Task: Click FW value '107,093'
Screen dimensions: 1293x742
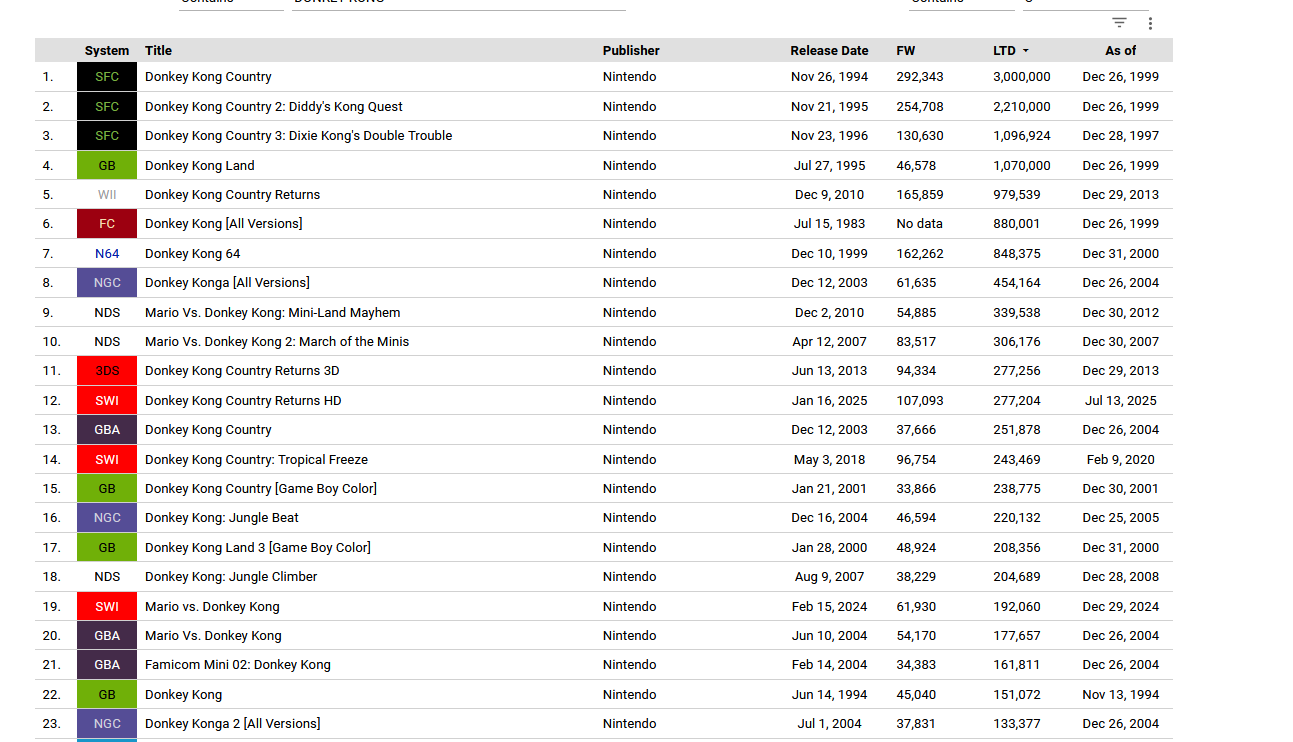Action: pos(920,401)
